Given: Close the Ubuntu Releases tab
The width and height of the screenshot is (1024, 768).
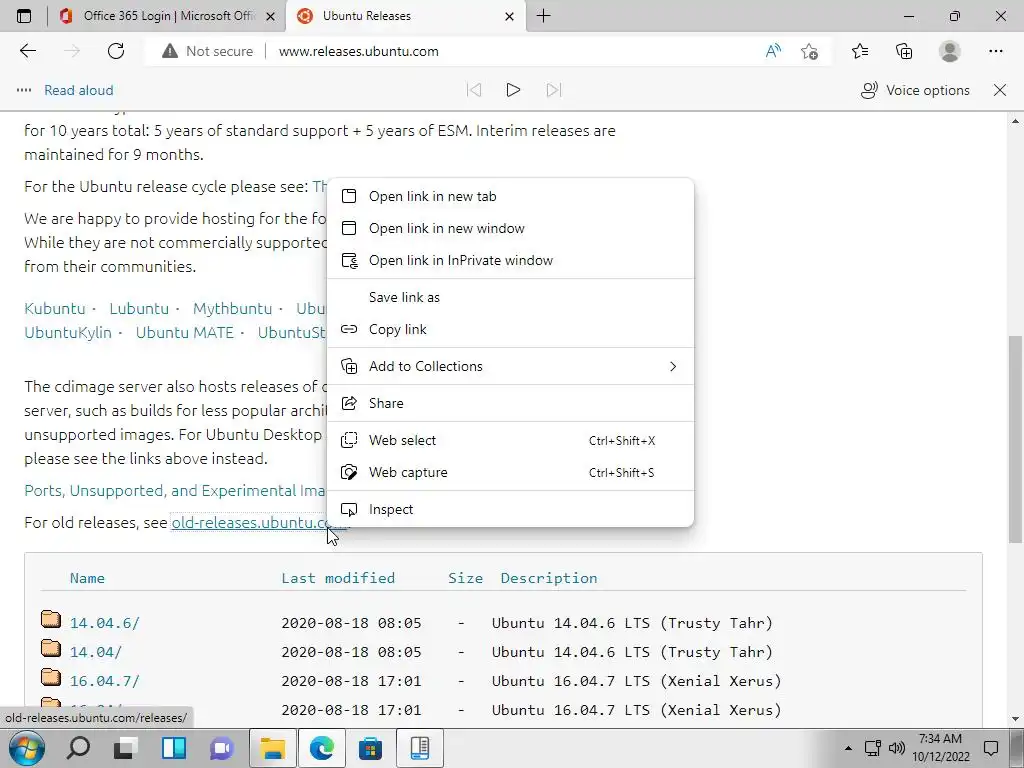Looking at the screenshot, I should [x=509, y=16].
